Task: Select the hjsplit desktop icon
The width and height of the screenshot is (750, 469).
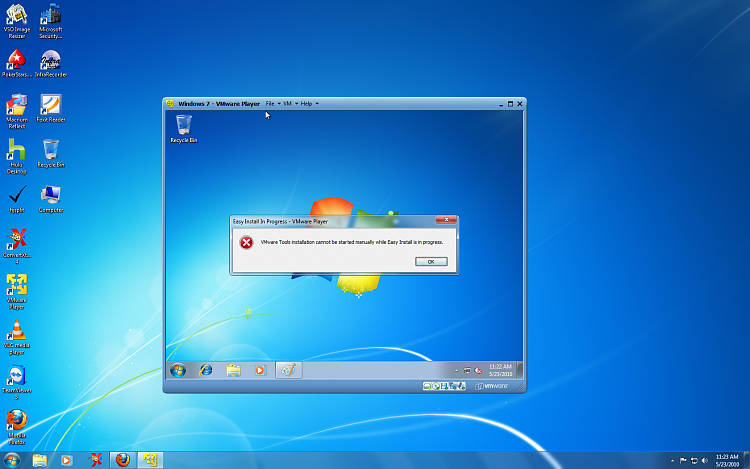Action: point(17,199)
